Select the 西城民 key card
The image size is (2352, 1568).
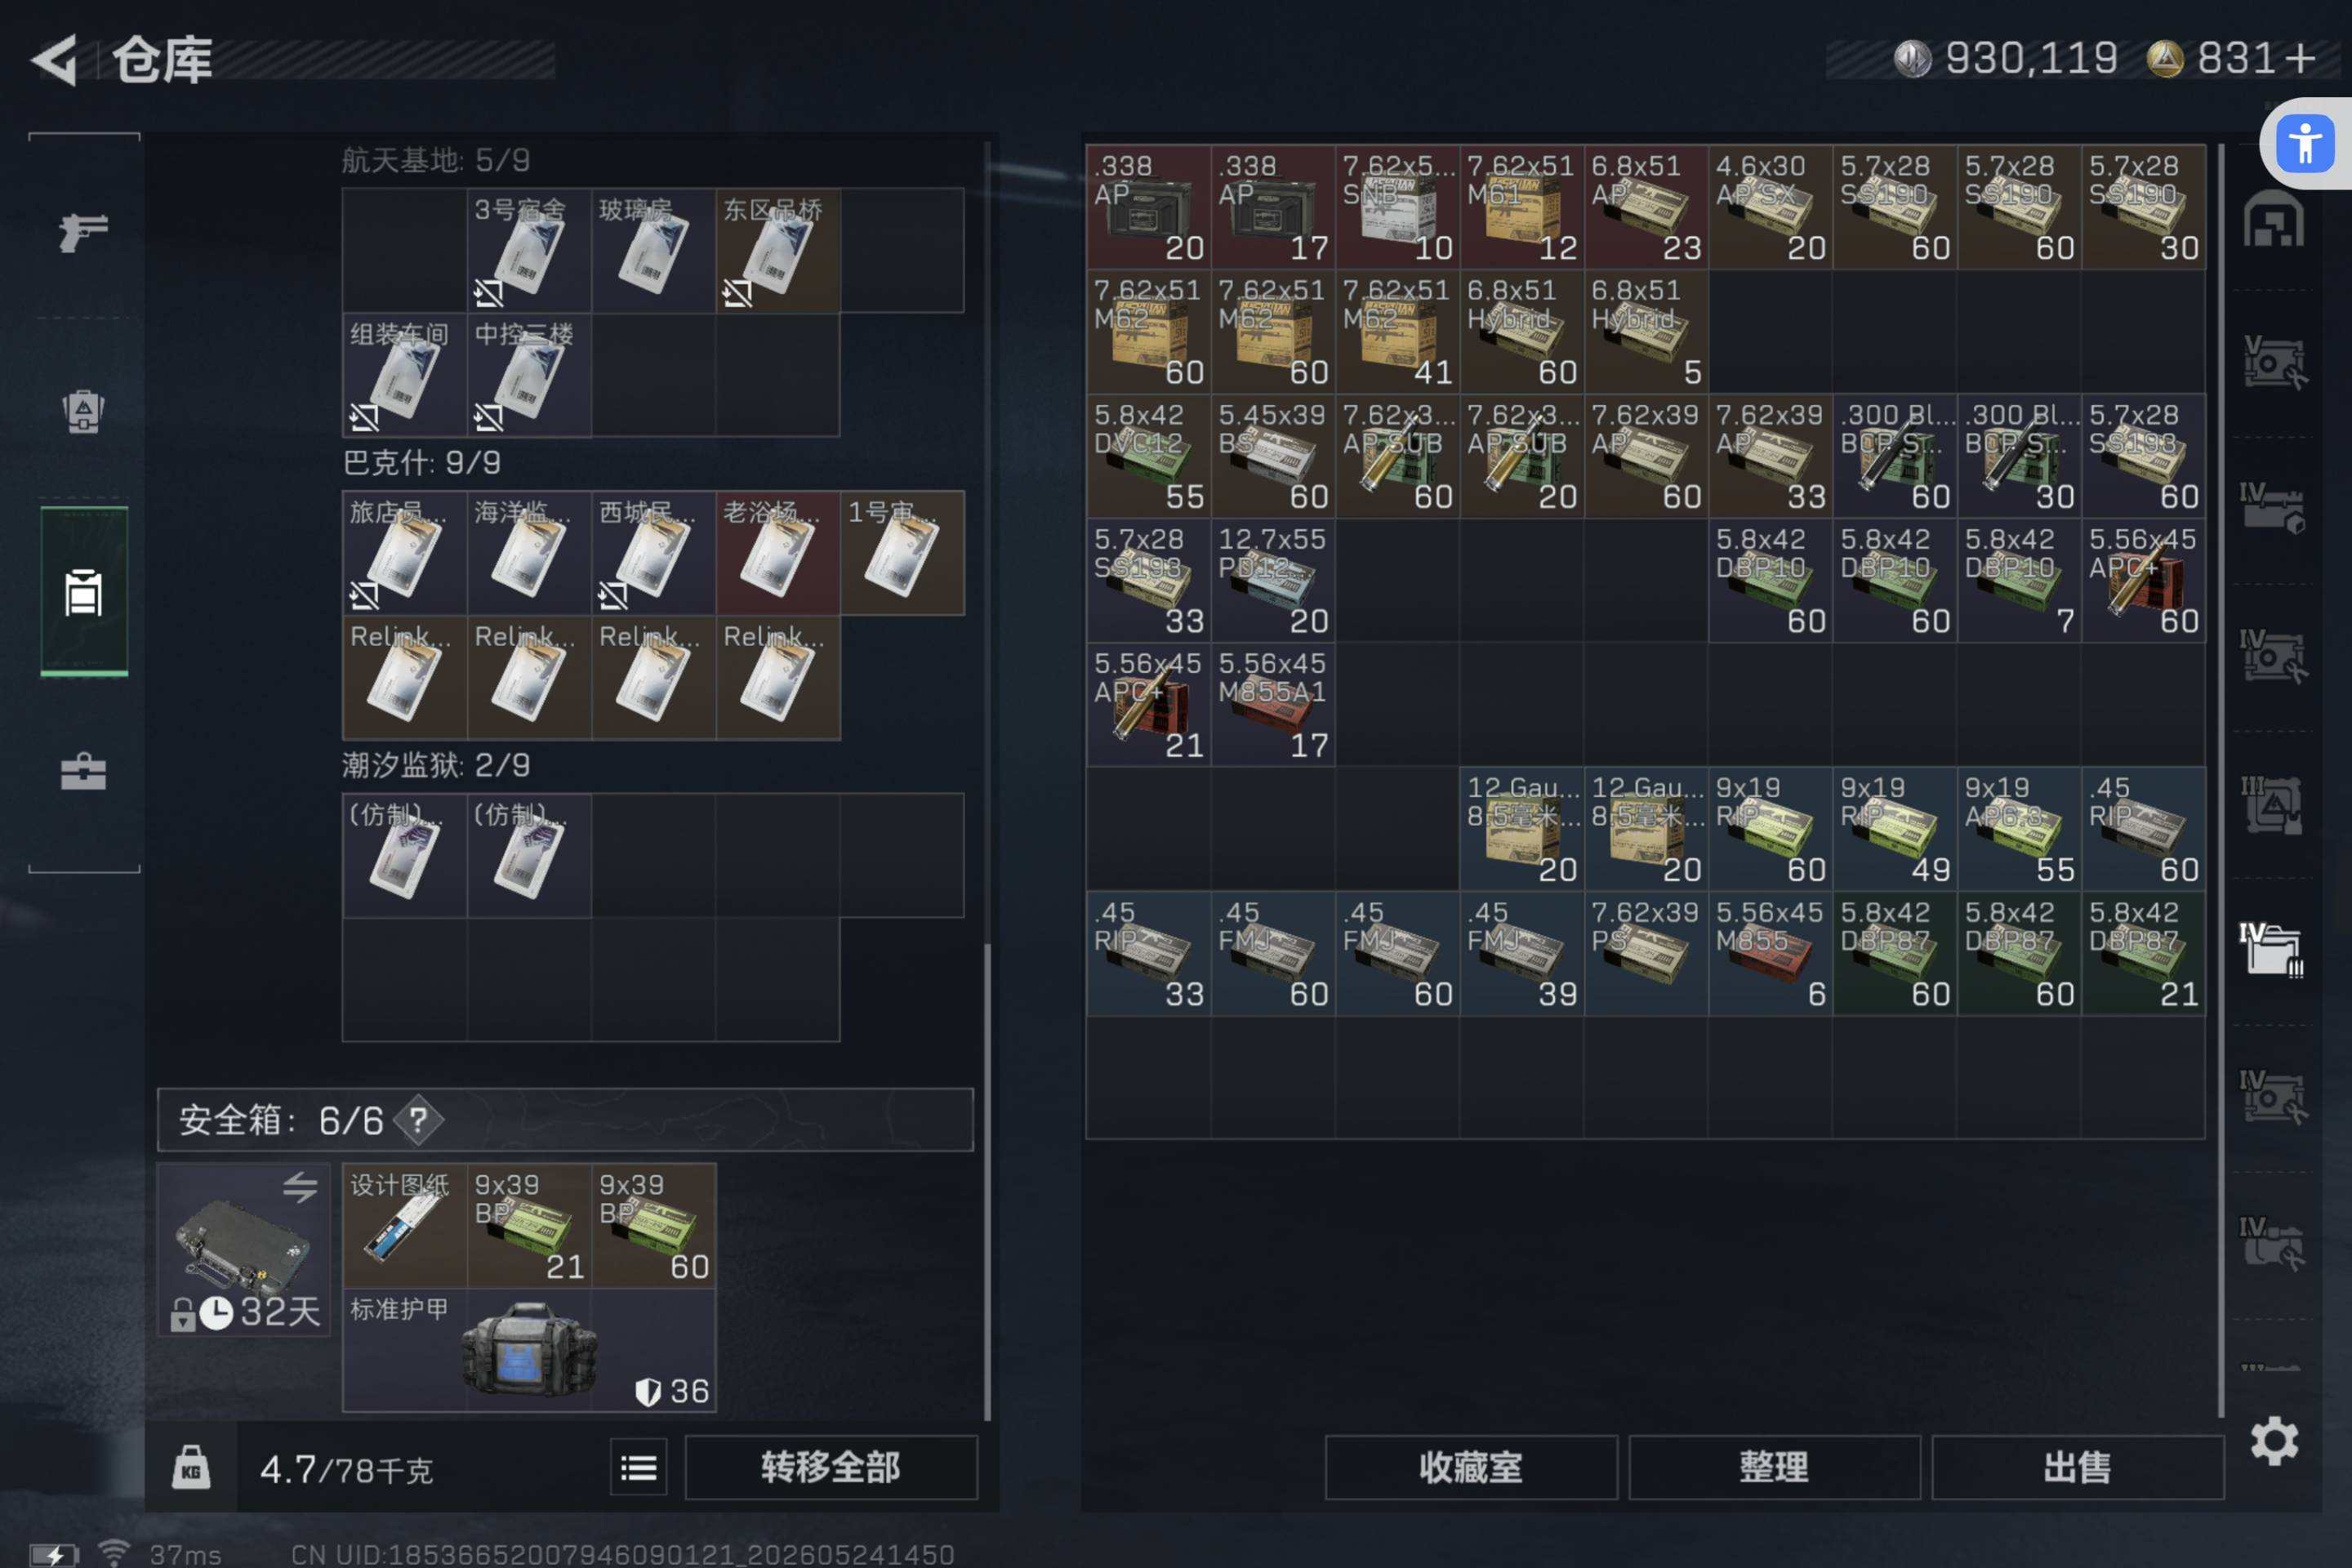tap(653, 553)
